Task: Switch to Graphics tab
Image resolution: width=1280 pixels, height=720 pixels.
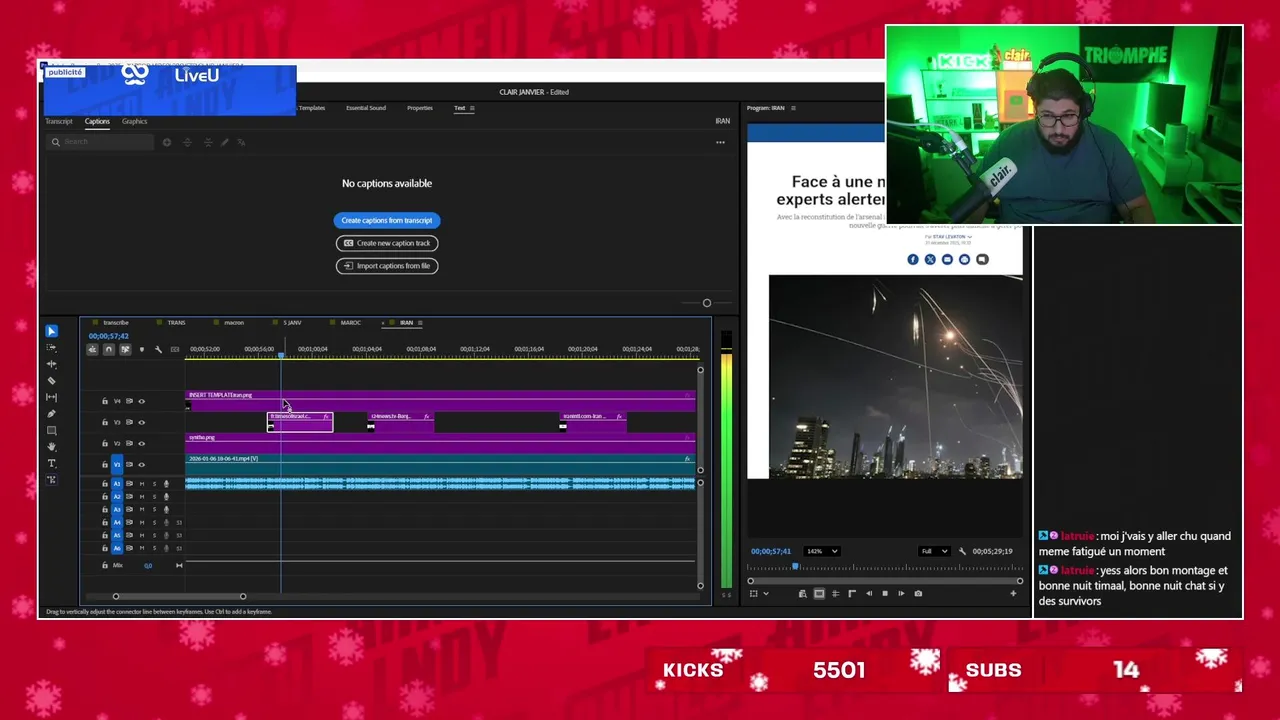Action: click(x=134, y=121)
